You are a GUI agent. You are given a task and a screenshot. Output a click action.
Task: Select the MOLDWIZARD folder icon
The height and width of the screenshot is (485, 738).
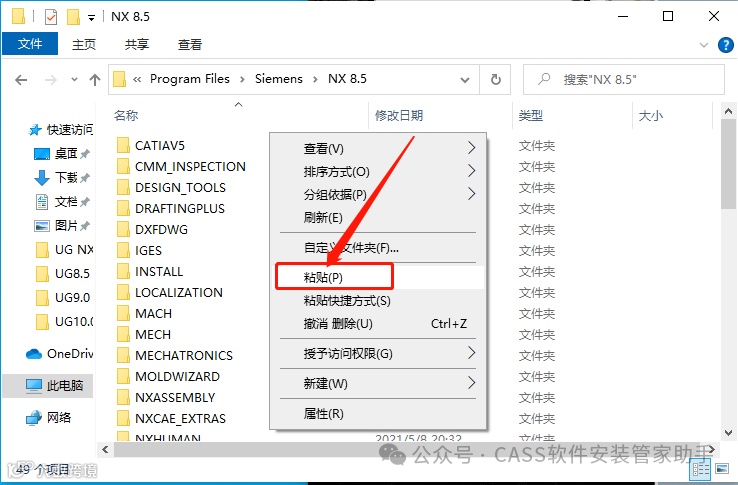(x=123, y=376)
